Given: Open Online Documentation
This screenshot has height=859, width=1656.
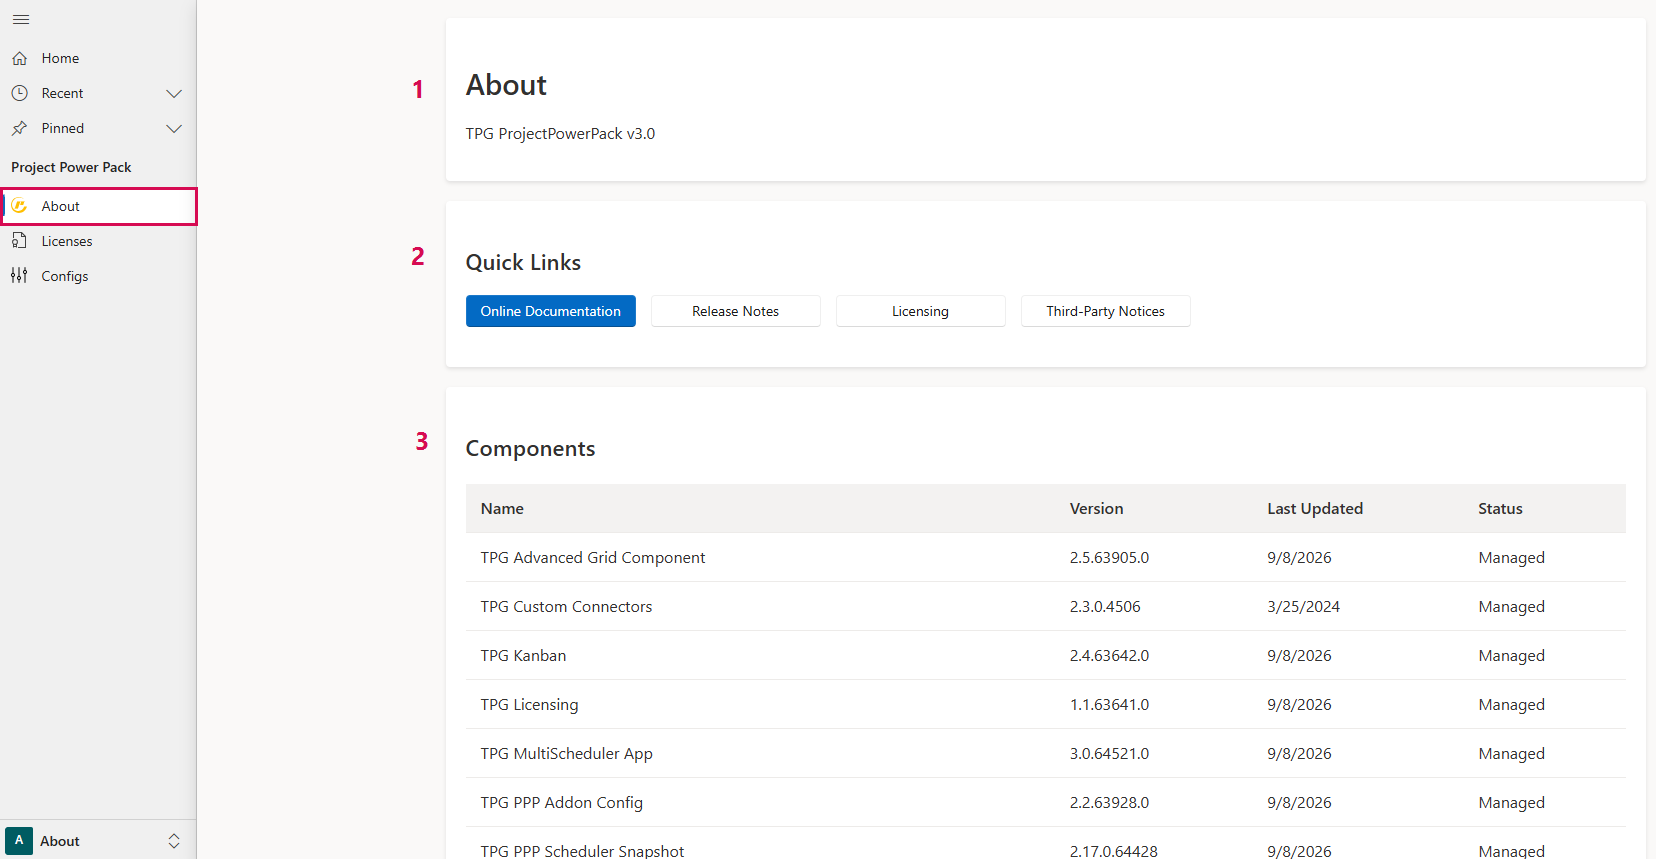Looking at the screenshot, I should (x=551, y=311).
